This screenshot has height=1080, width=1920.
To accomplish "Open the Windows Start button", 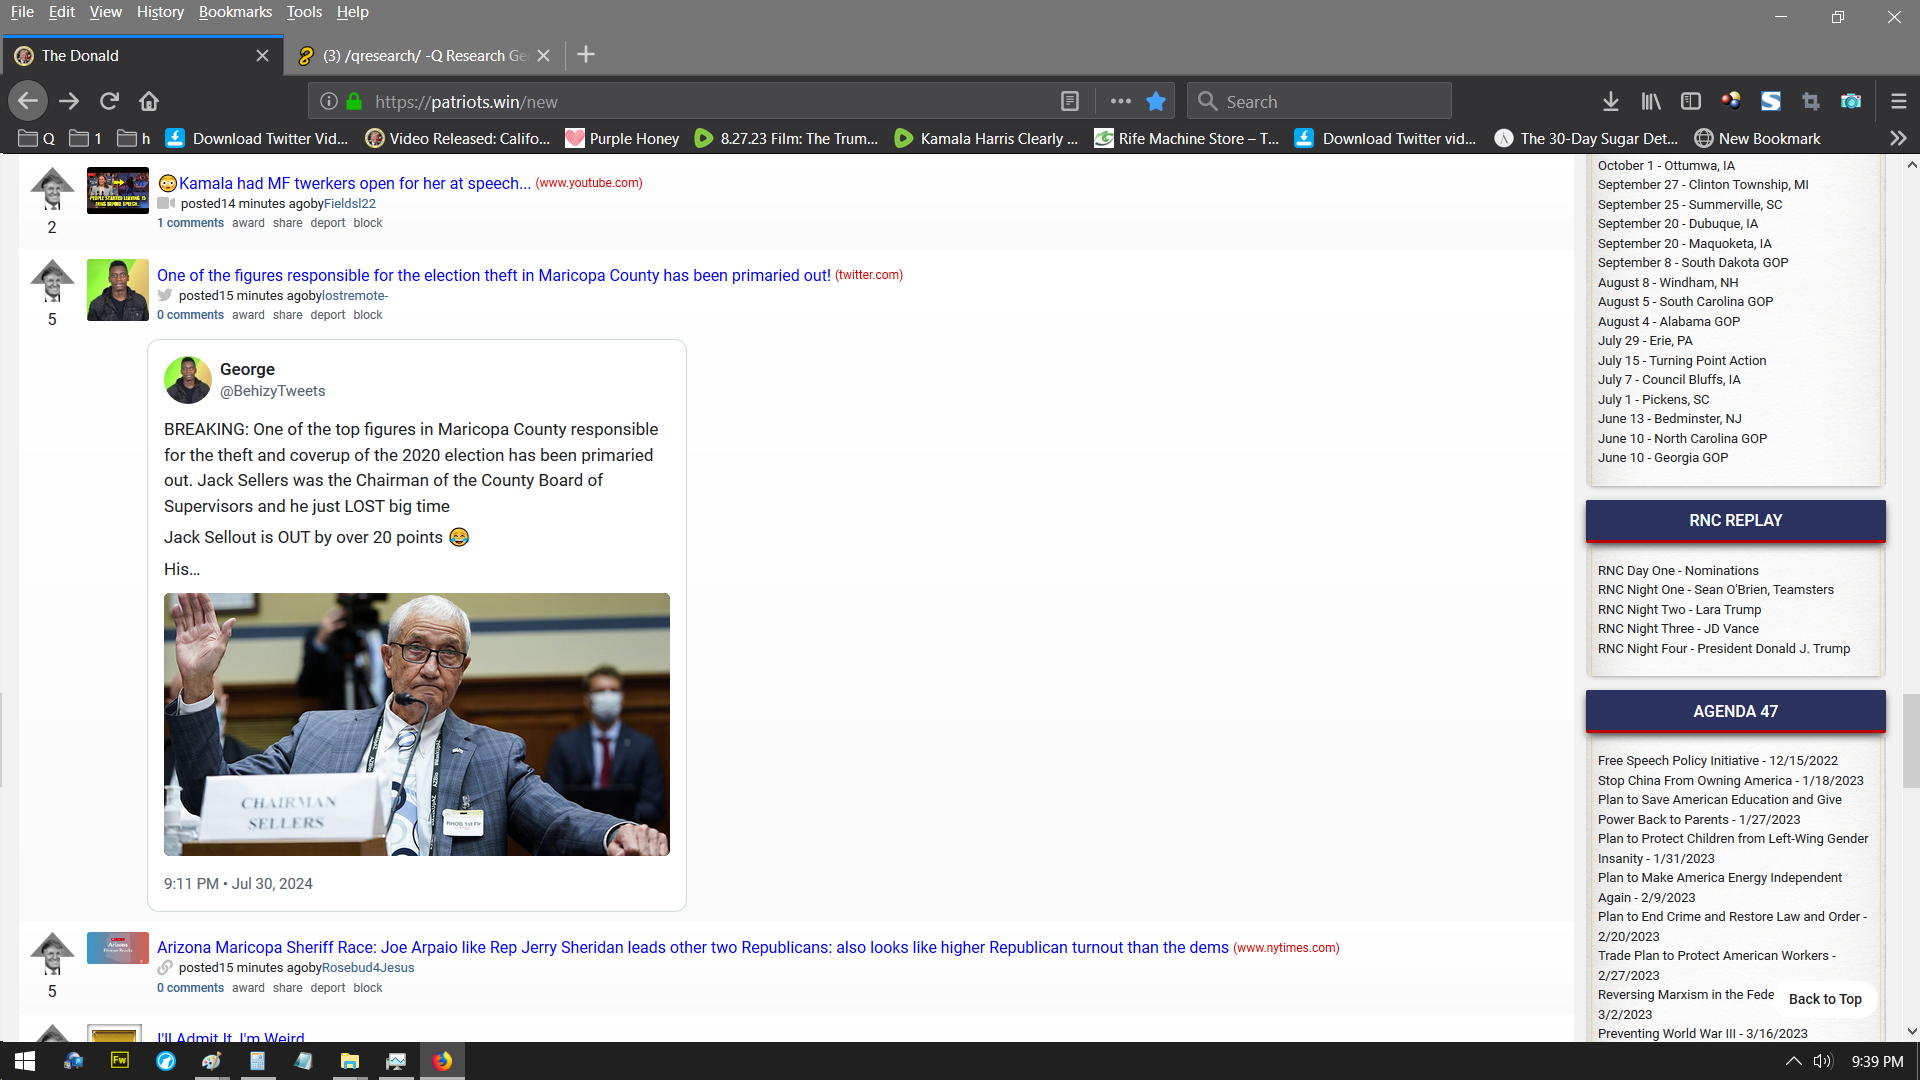I will tap(24, 1061).
